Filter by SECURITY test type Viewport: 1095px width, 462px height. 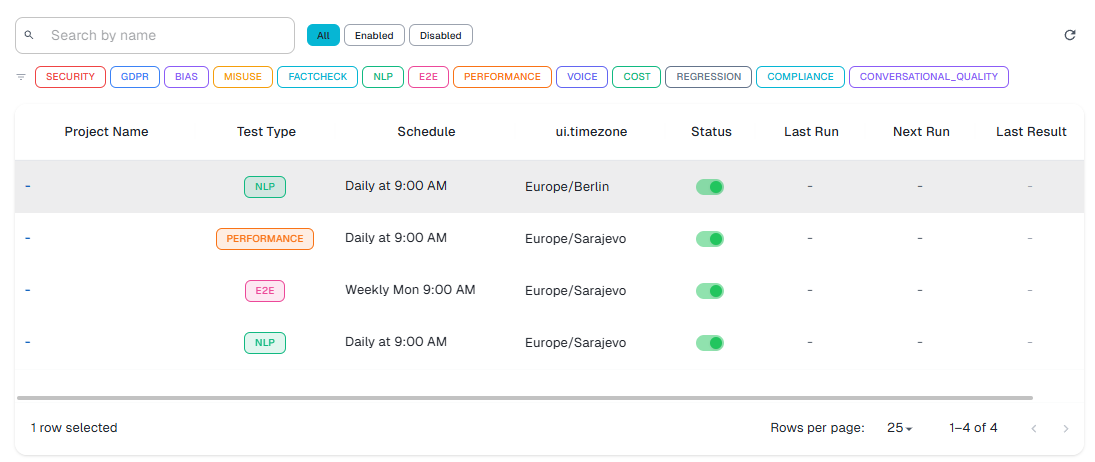tap(70, 77)
